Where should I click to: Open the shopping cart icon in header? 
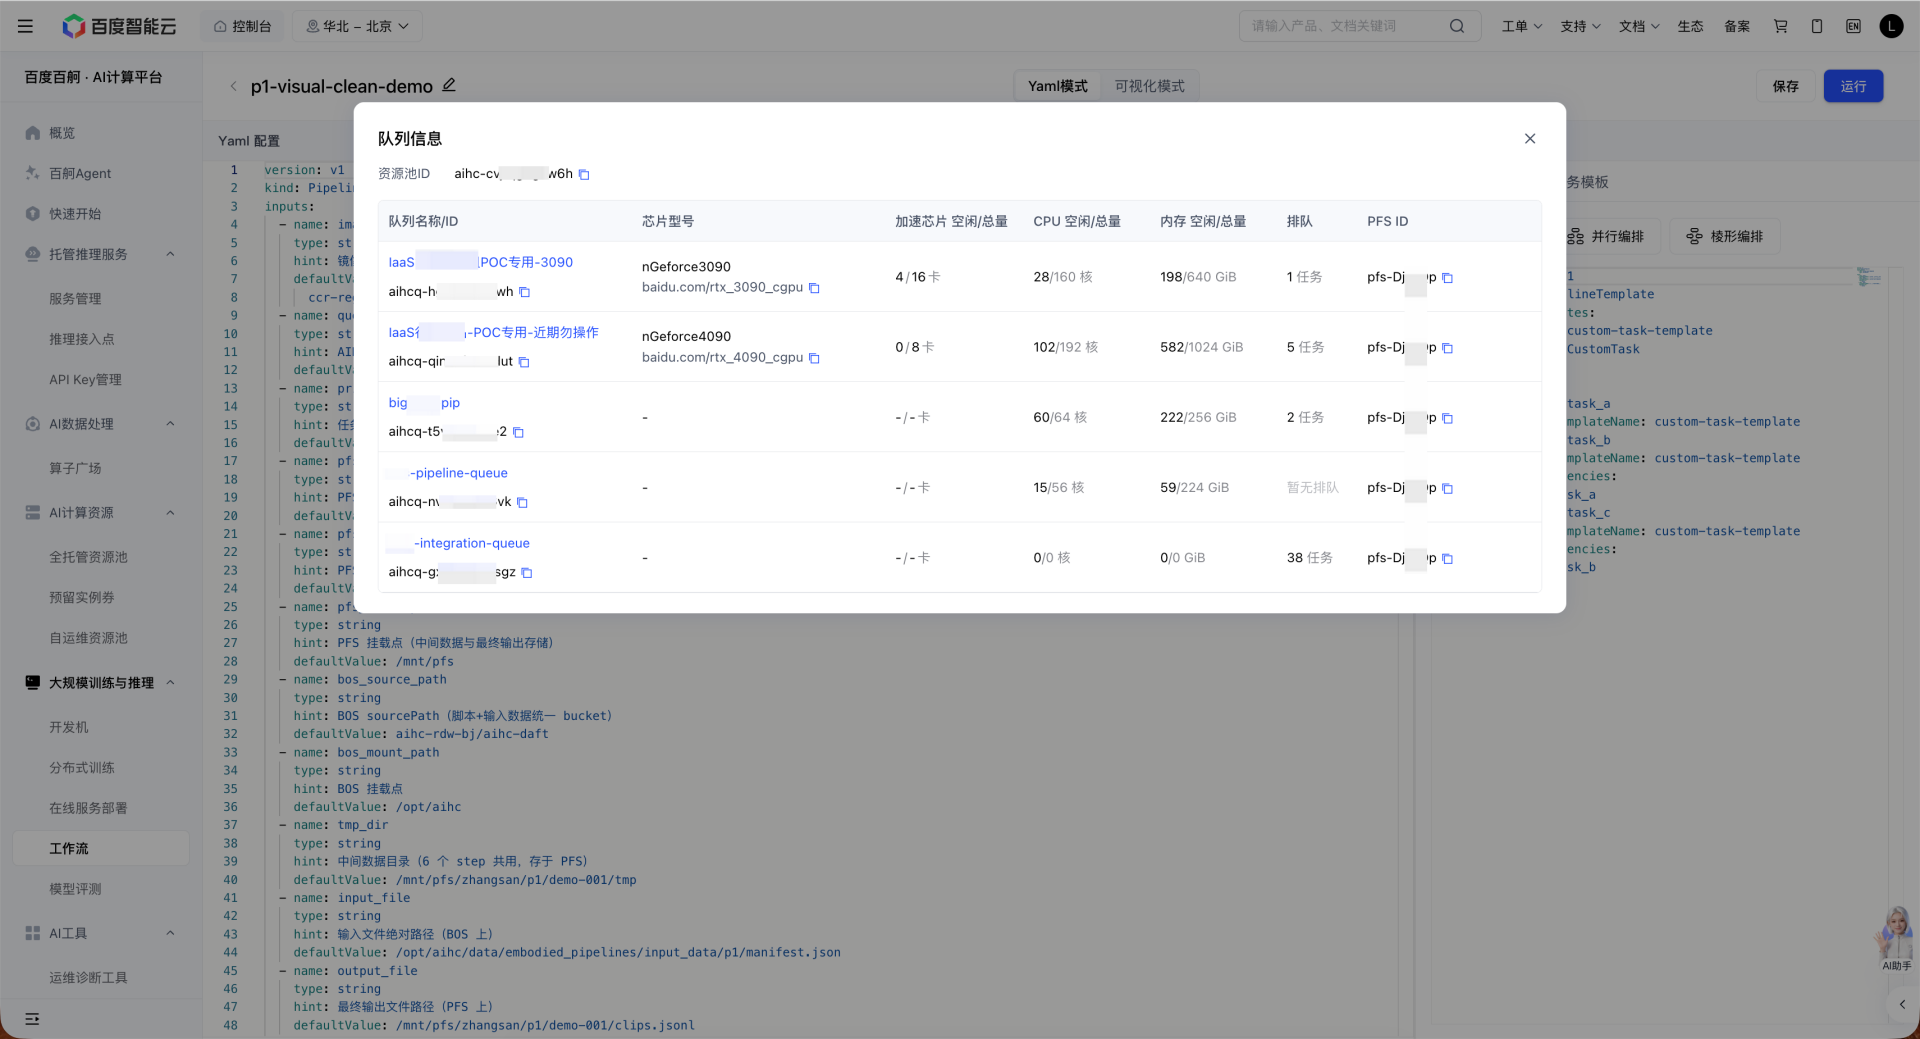[x=1781, y=26]
